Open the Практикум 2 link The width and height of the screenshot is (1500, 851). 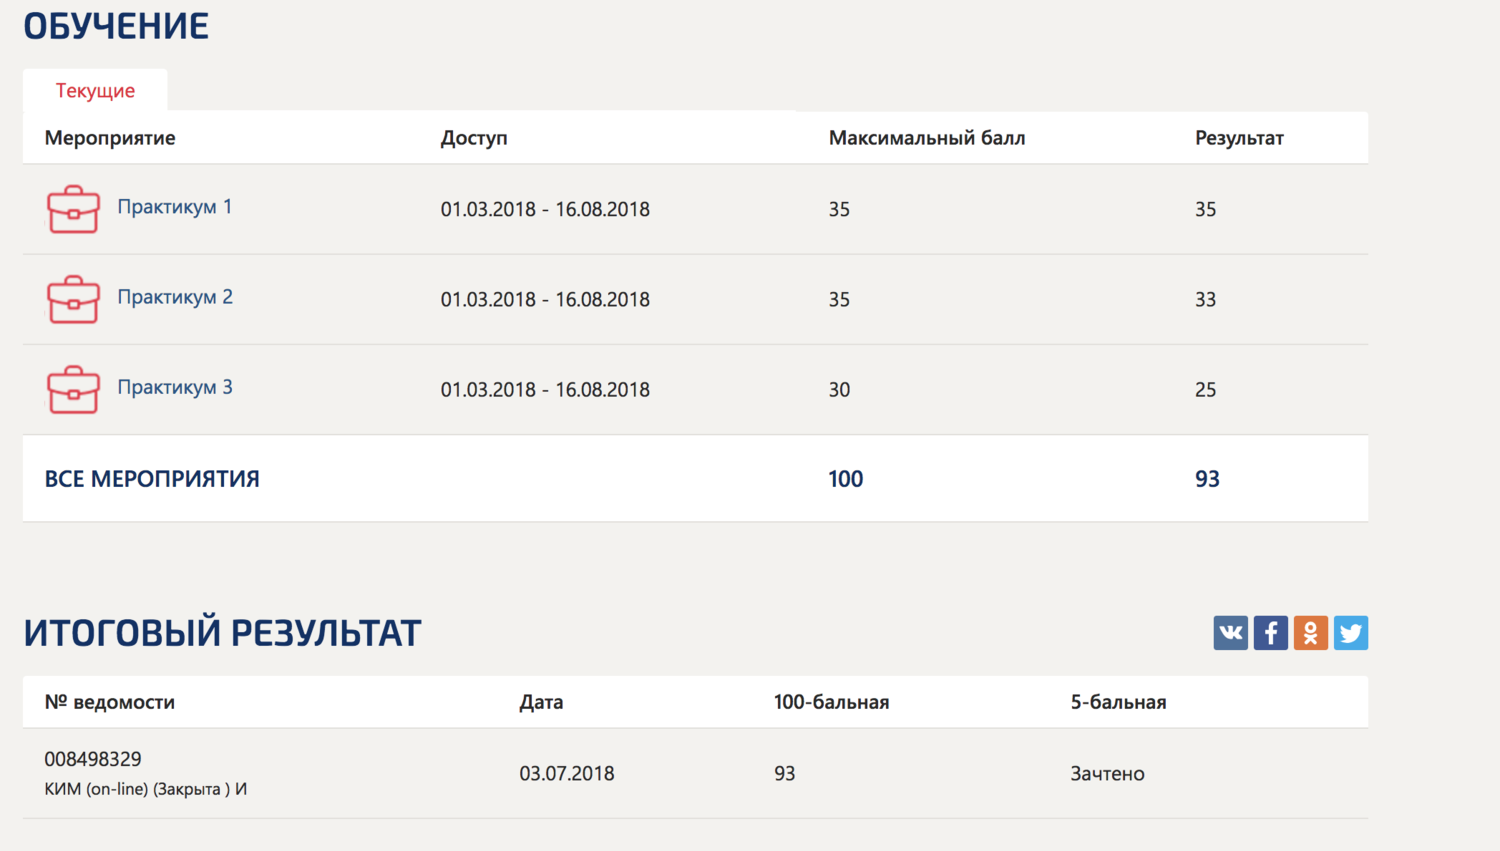click(x=175, y=297)
